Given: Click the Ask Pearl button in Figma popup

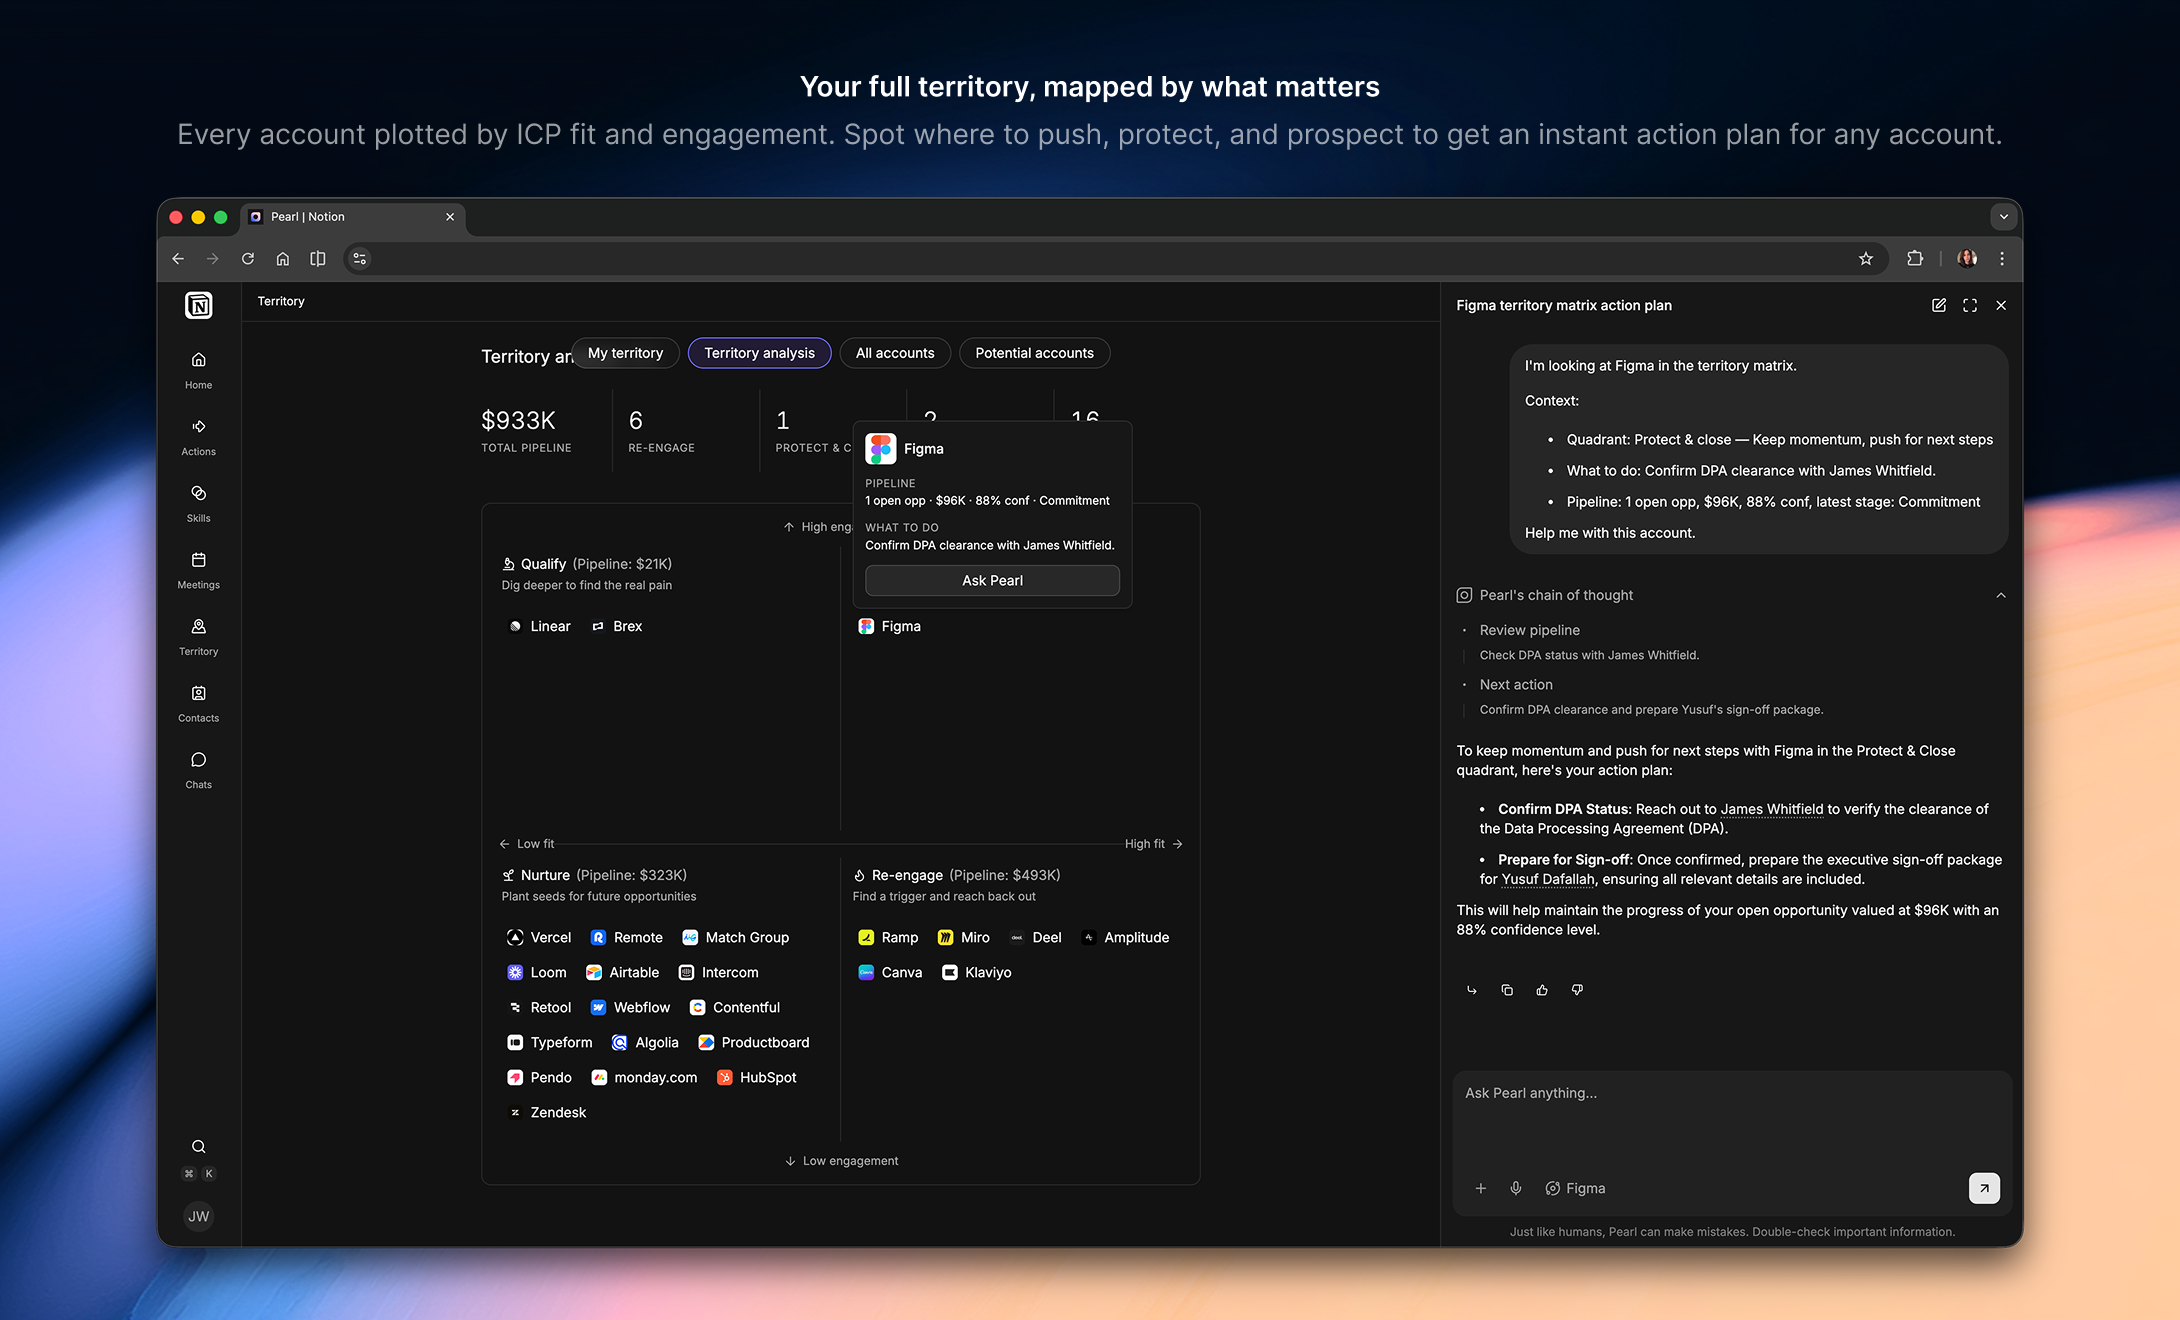Looking at the screenshot, I should [992, 580].
